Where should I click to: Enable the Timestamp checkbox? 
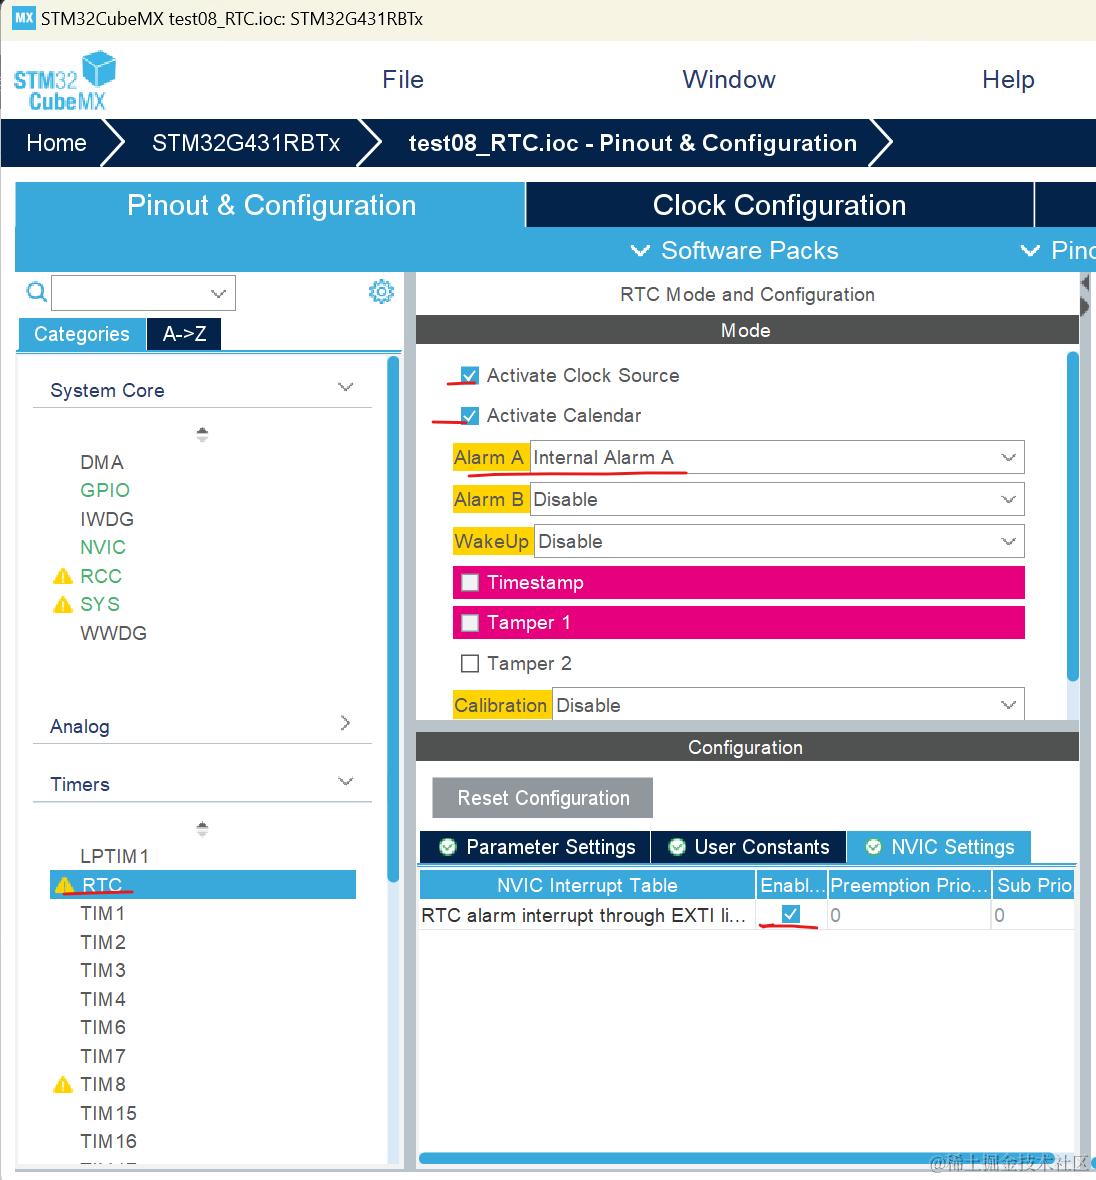point(470,582)
